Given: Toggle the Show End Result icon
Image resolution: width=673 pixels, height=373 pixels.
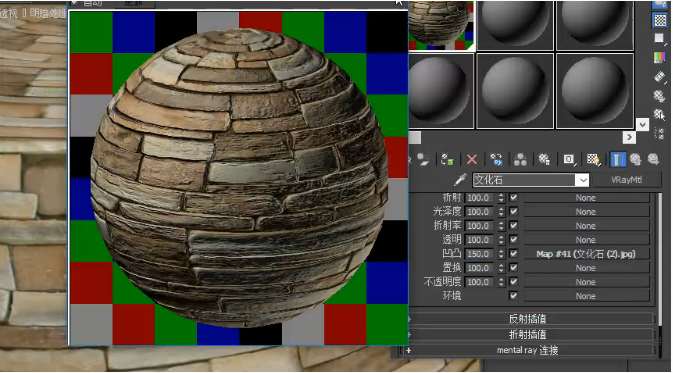Looking at the screenshot, I should click(617, 160).
